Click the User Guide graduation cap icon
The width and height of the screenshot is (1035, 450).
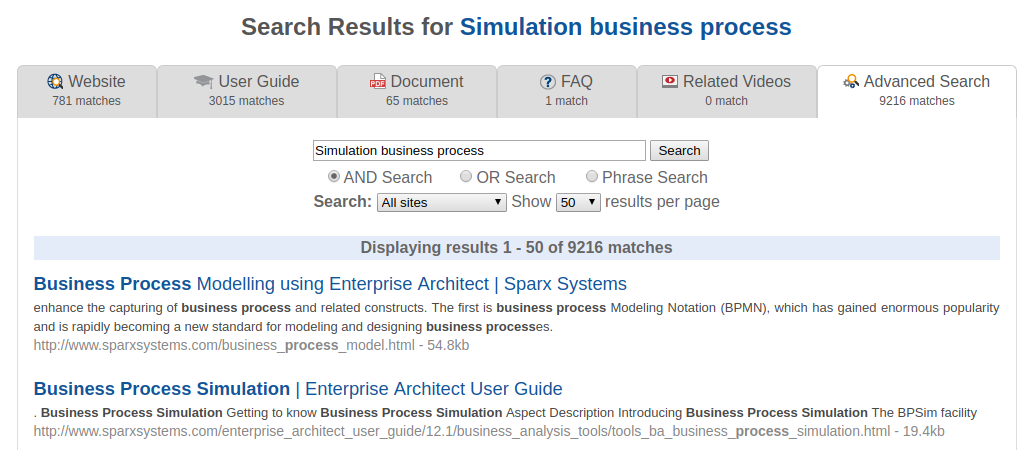203,82
